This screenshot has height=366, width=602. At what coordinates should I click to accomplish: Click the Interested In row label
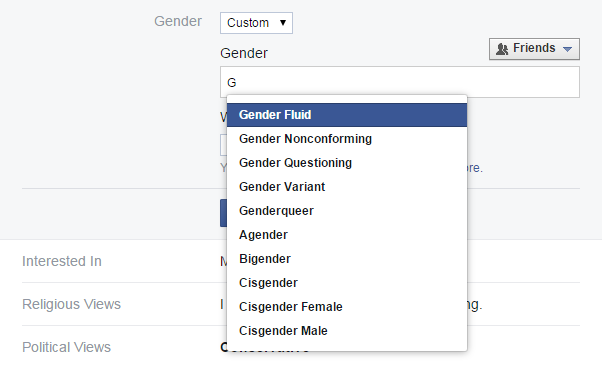pos(62,261)
